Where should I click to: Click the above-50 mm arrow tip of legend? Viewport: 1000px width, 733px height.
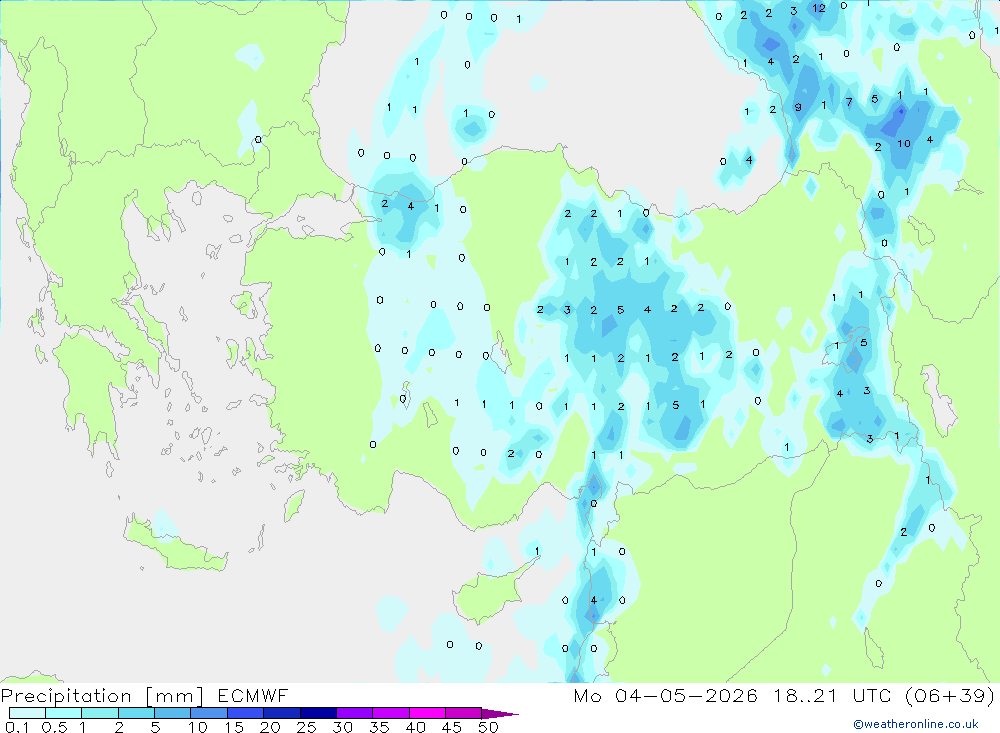click(499, 714)
